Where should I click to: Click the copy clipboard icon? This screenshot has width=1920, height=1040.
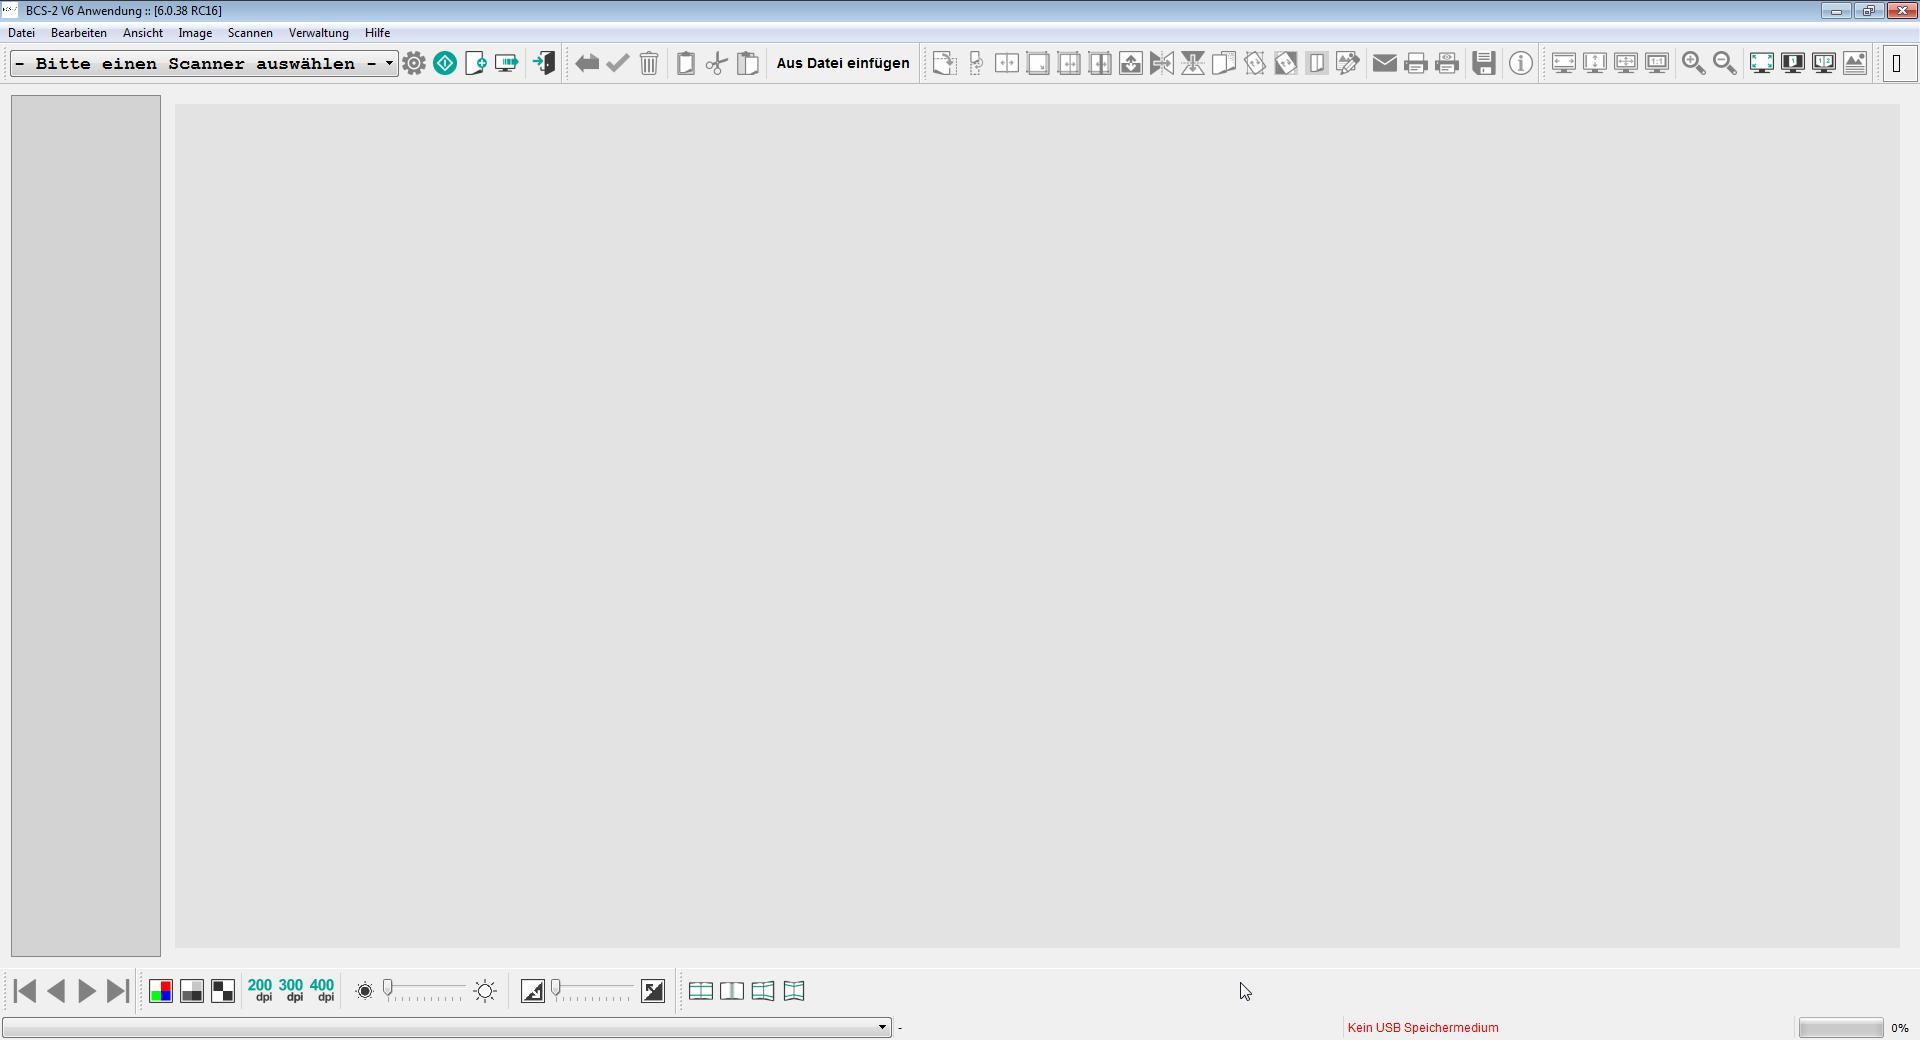click(x=686, y=63)
